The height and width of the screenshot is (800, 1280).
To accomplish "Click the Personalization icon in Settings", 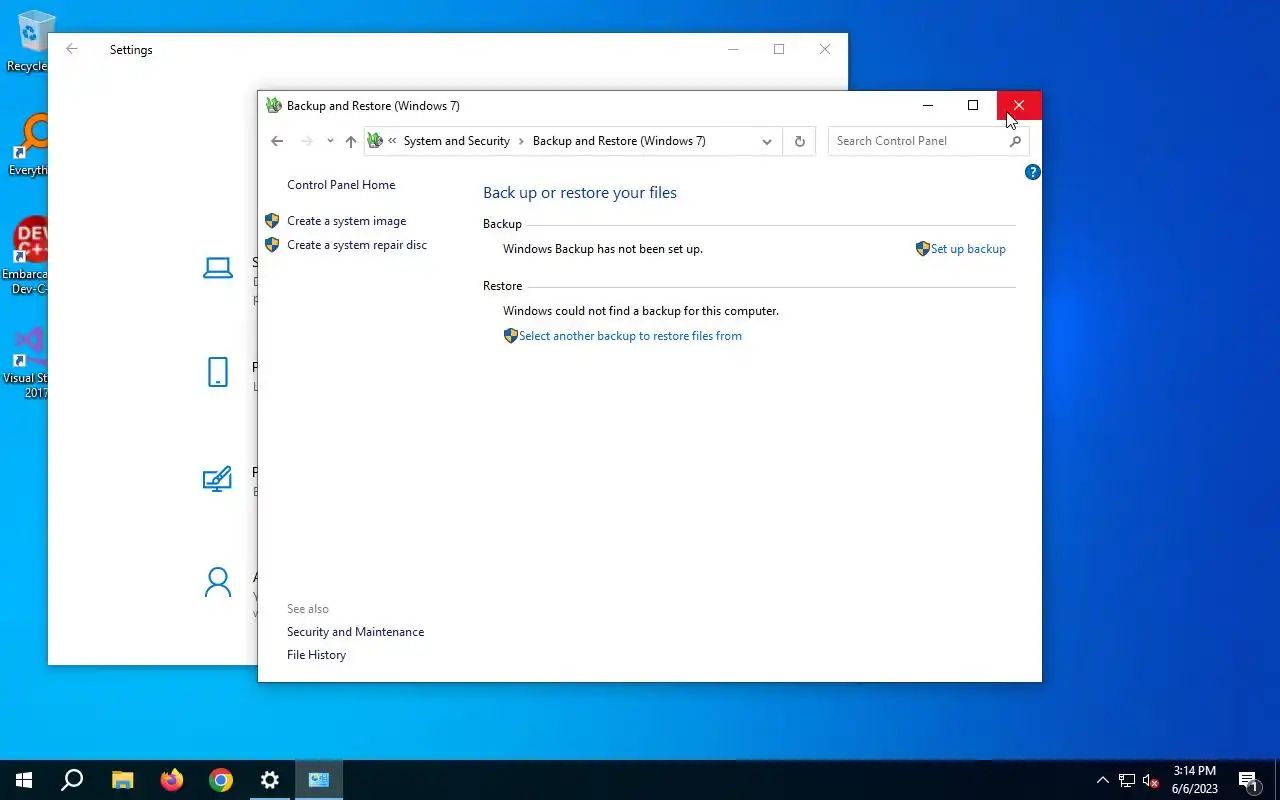I will coord(217,478).
